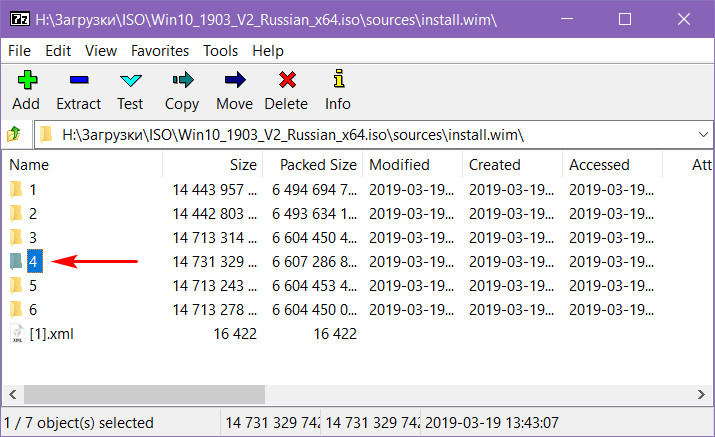Viewport: 715px width, 437px height.
Task: Click the green Add plus icon
Action: click(x=27, y=80)
